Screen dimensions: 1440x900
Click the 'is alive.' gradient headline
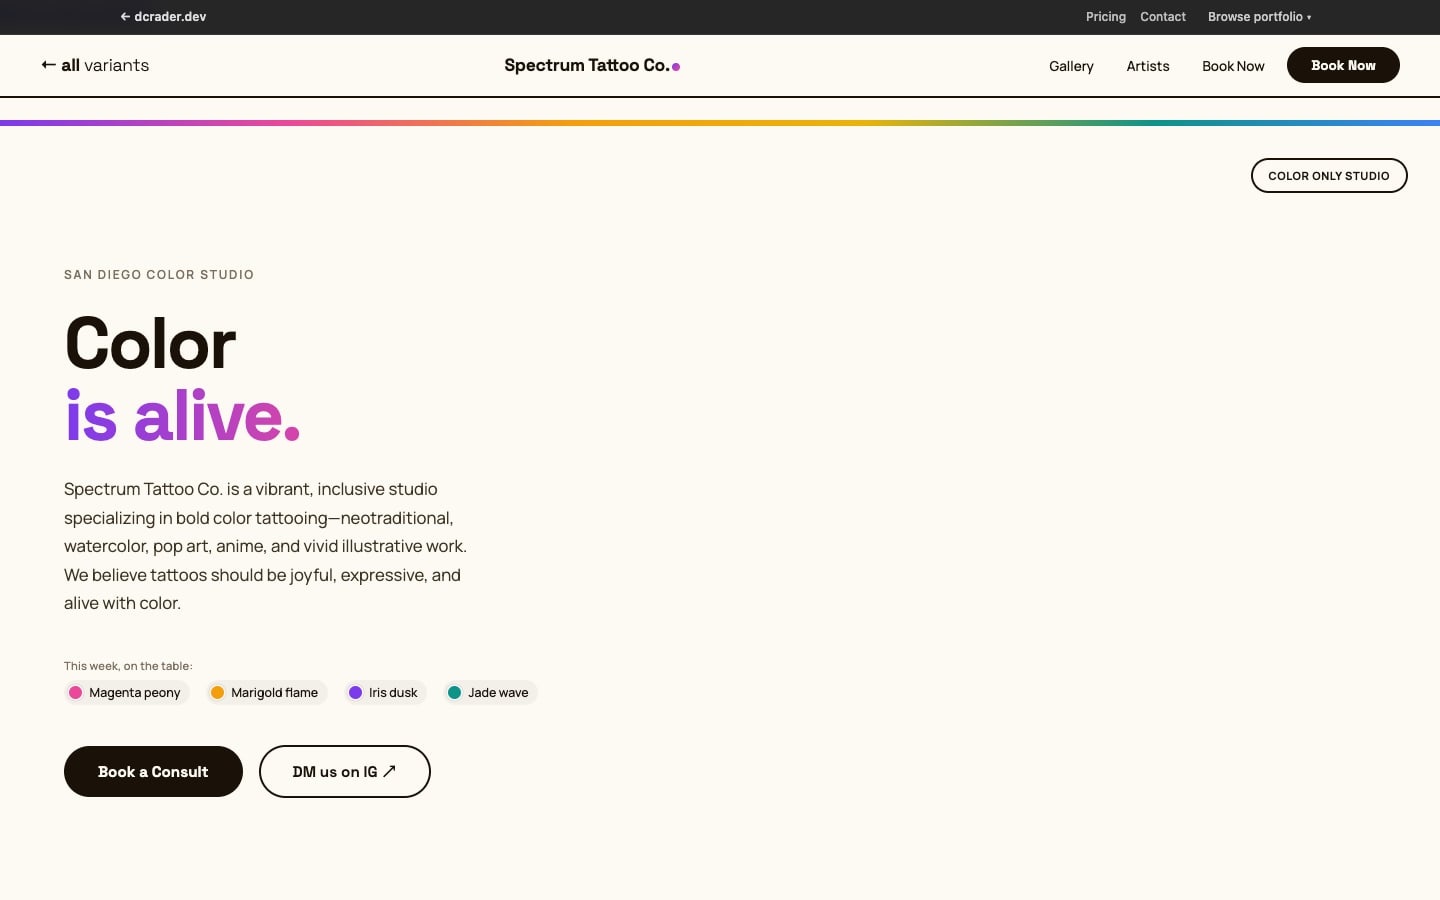click(183, 416)
